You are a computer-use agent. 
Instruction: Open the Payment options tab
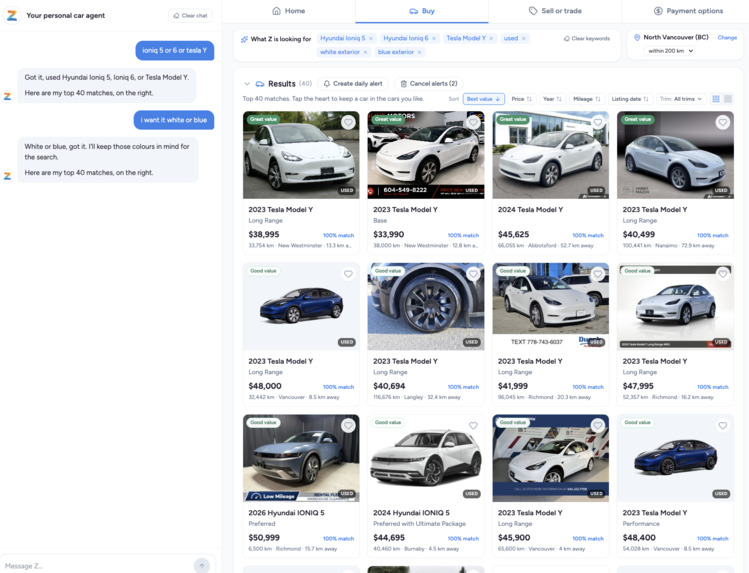tap(688, 11)
